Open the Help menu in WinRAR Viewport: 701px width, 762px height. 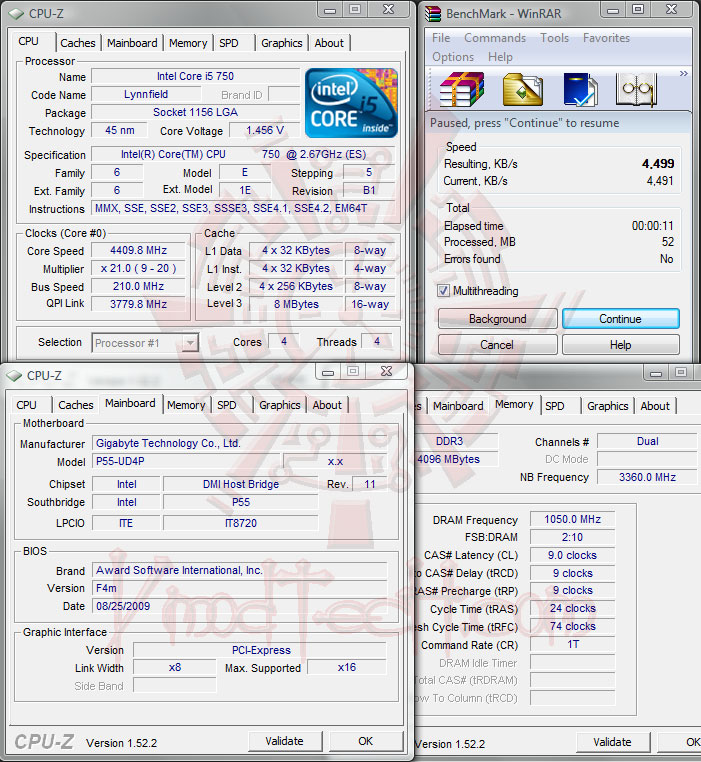[x=500, y=57]
